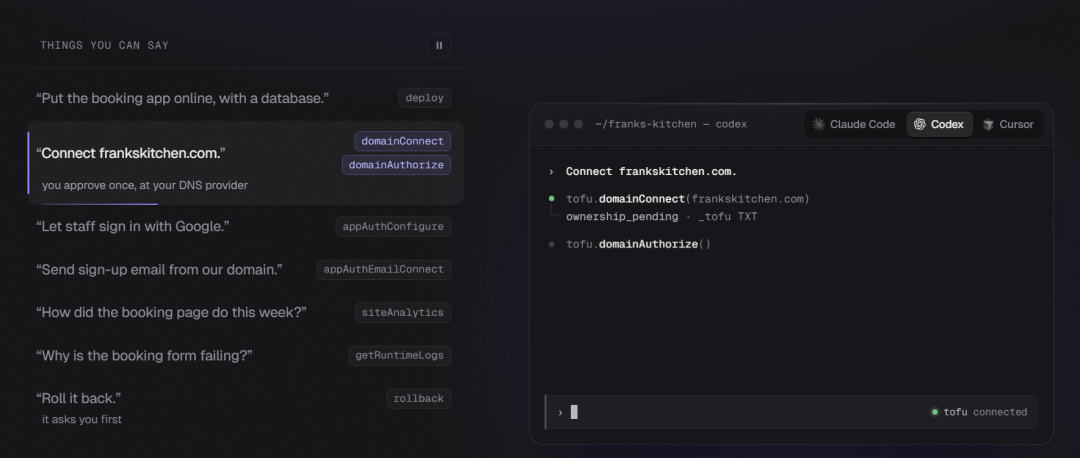This screenshot has width=1080, height=458.
Task: Click the tofu.domainConnect(frankskitchen.com) terminal line
Action: point(687,199)
